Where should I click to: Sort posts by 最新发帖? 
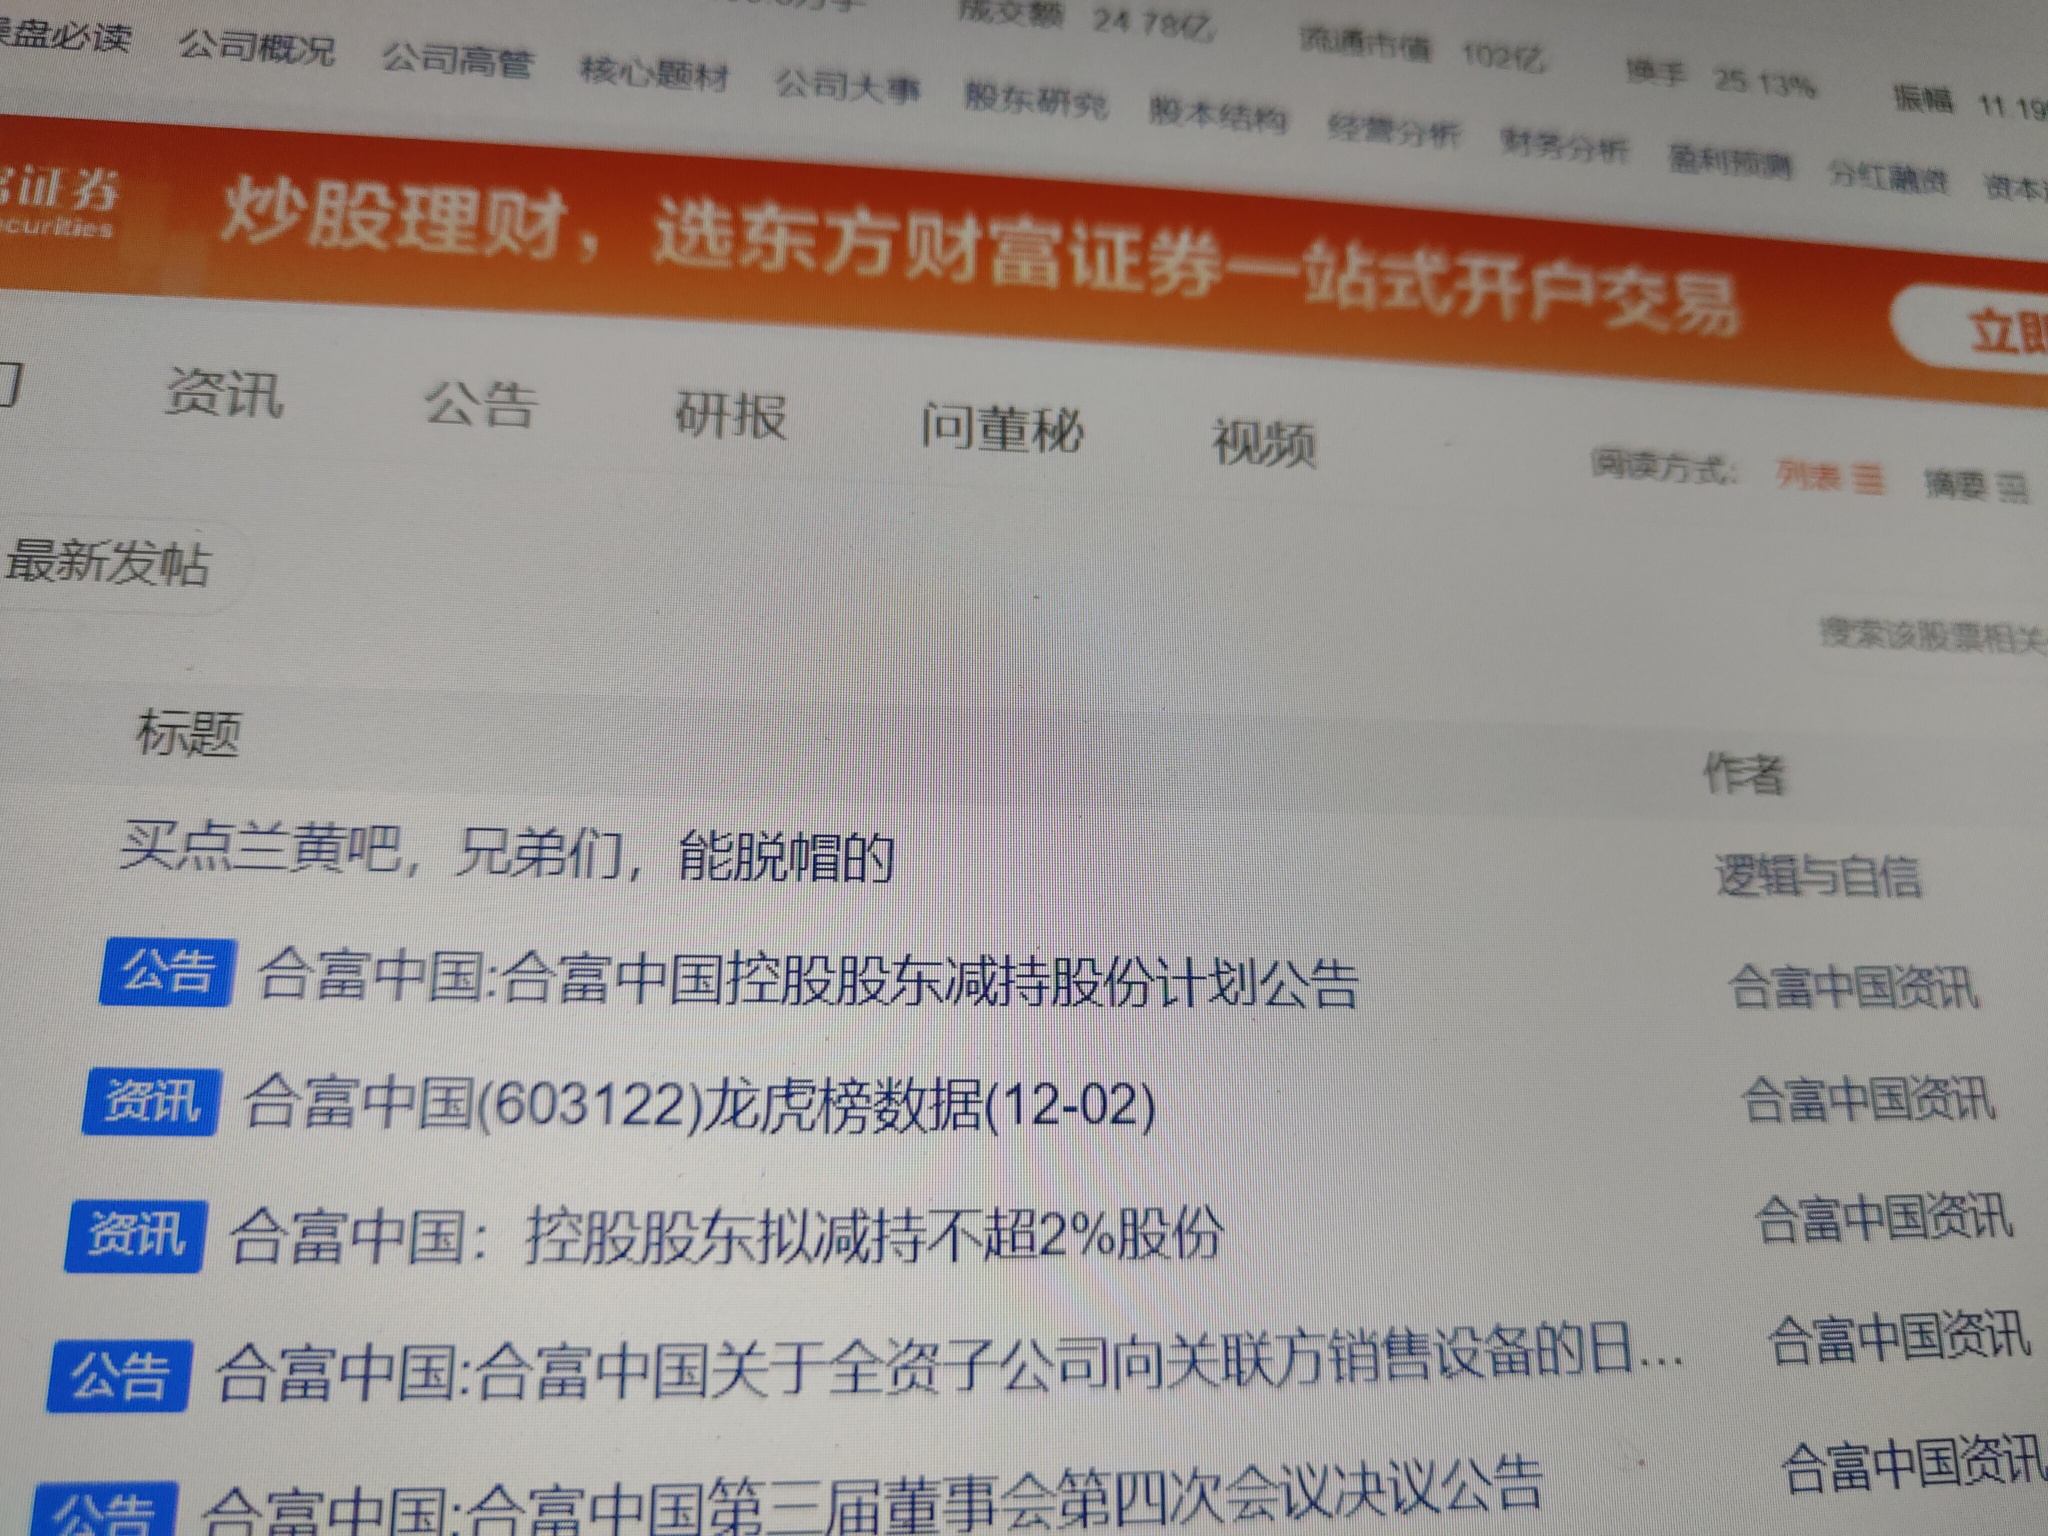tap(108, 563)
